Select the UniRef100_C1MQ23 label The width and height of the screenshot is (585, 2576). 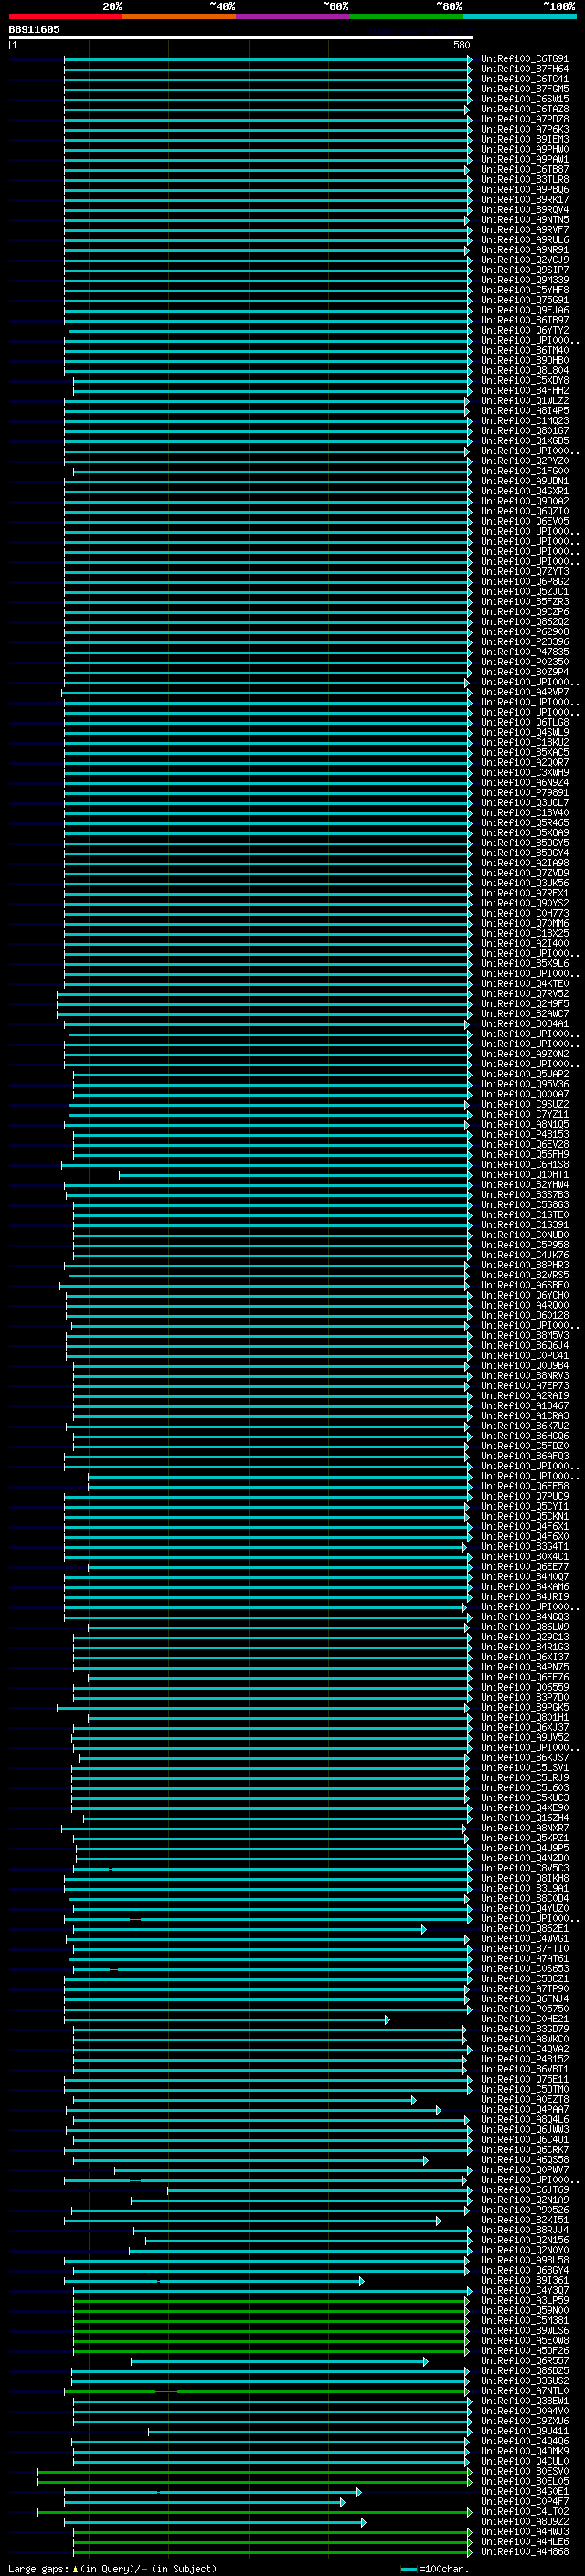click(x=524, y=421)
